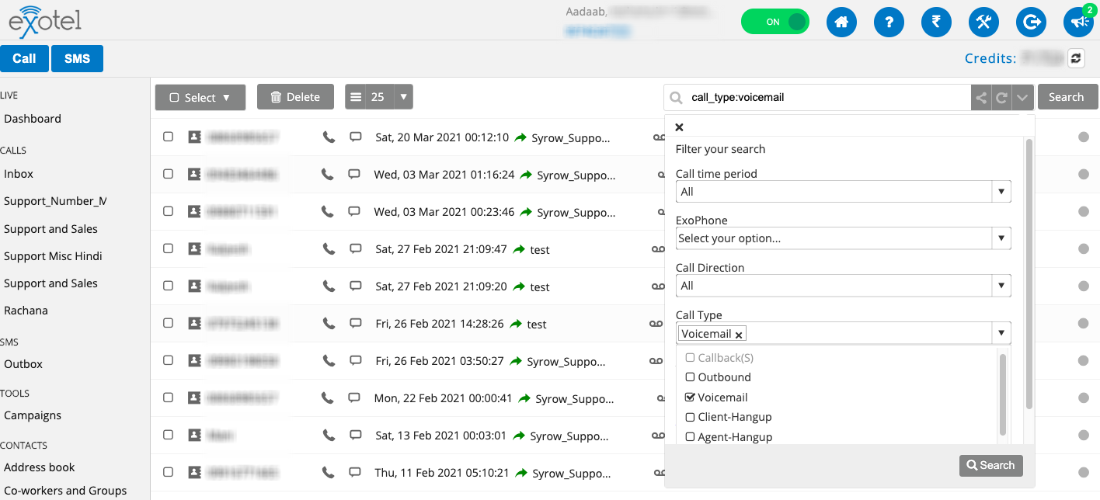Select checkbox for 20 Mar 2021 00:12:10 row
The width and height of the screenshot is (1100, 500).
(x=168, y=137)
